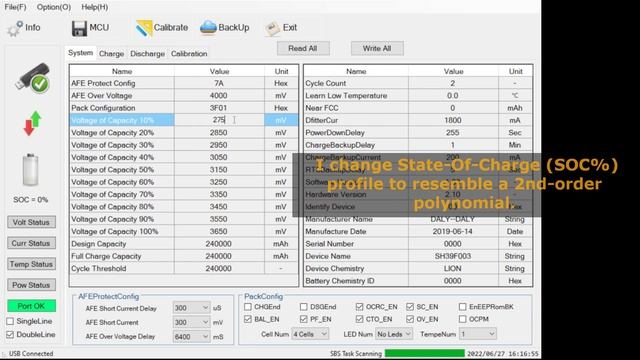Click the Calibrate ruler icon
The image size is (640, 360).
point(144,28)
